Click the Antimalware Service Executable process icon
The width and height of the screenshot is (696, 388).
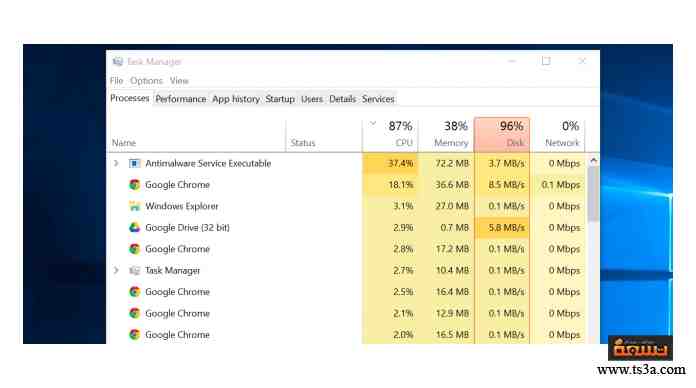(134, 163)
